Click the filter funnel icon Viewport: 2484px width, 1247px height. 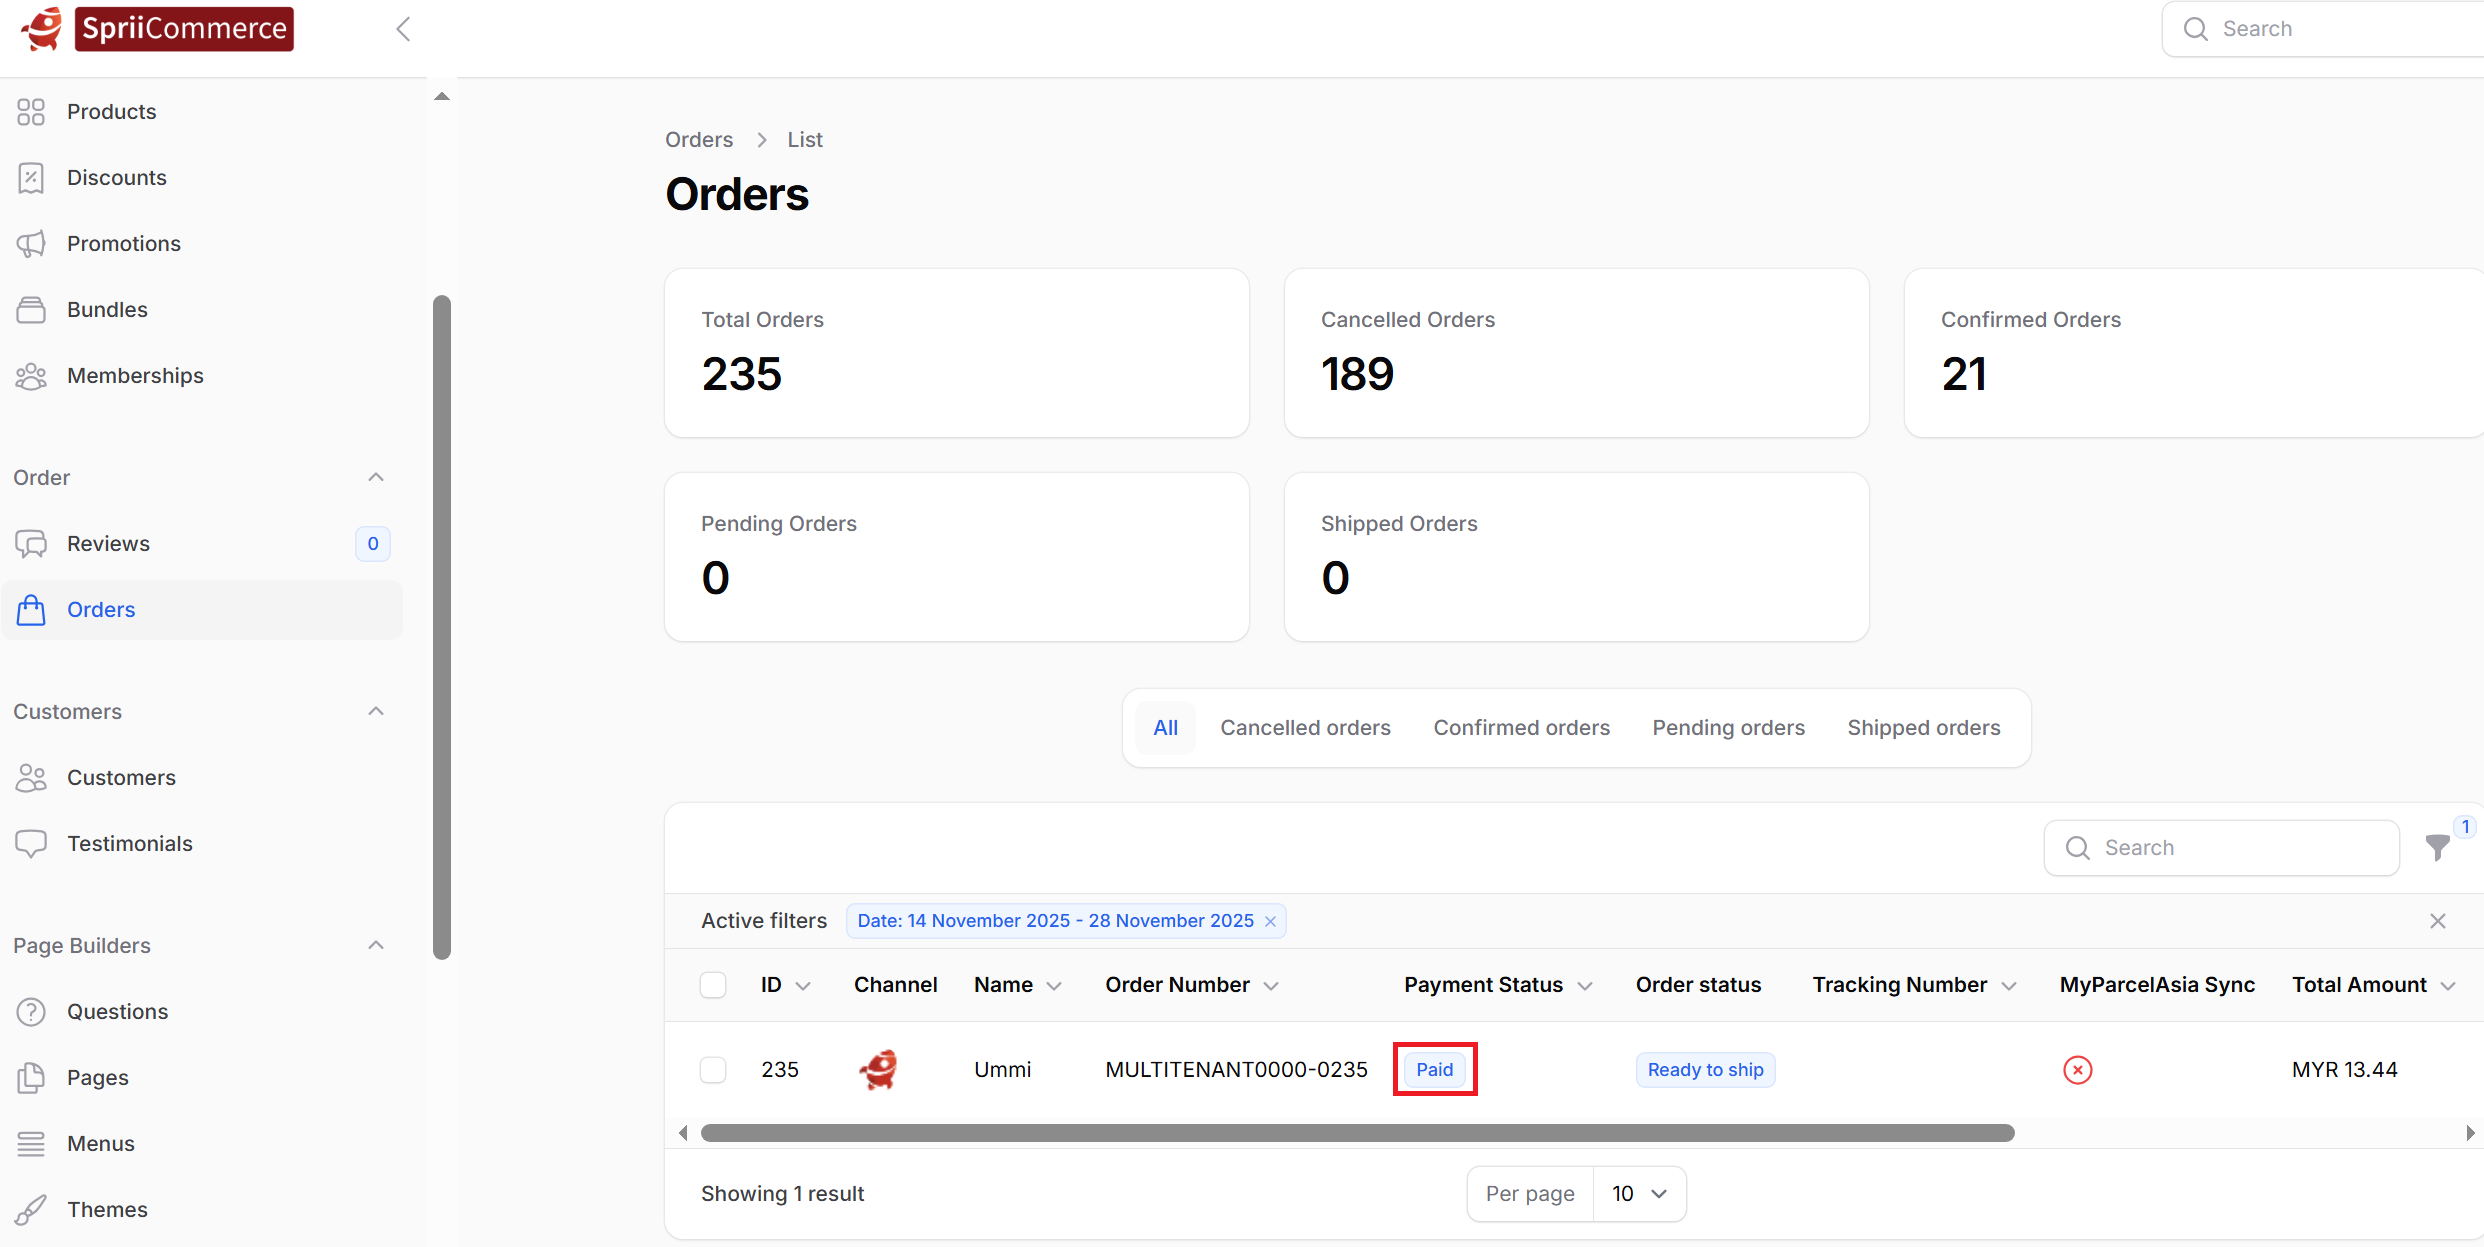click(x=2437, y=848)
